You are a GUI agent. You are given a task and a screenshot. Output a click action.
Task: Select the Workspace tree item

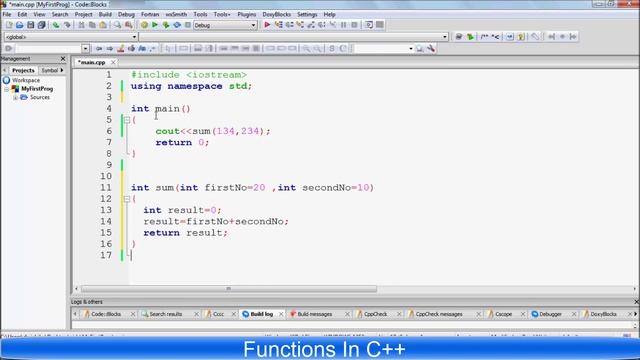(x=26, y=80)
